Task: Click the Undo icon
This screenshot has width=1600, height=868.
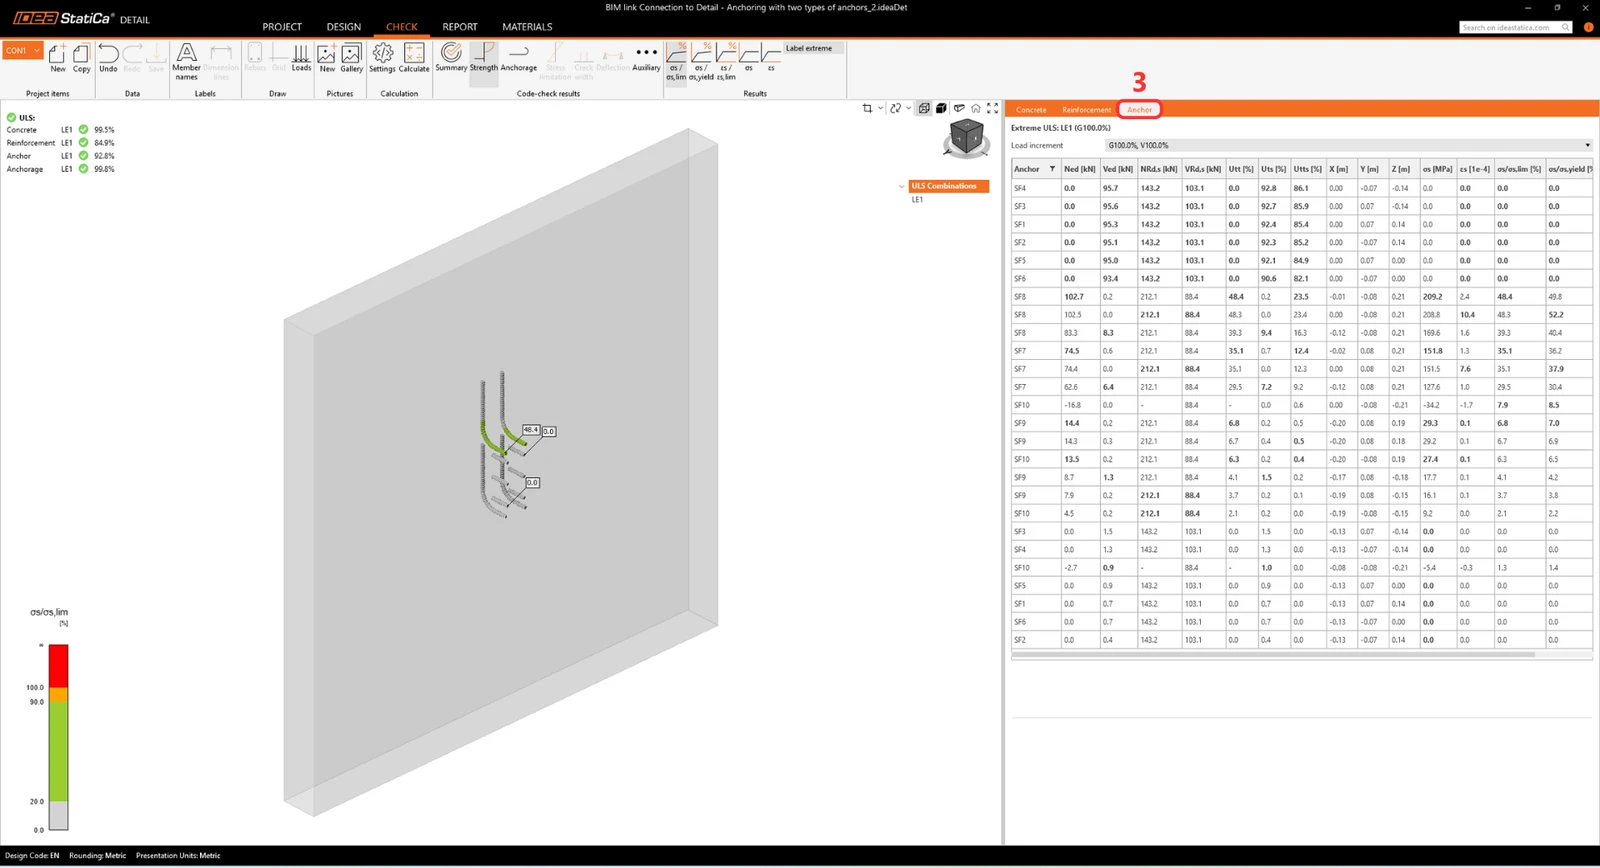Action: click(108, 57)
